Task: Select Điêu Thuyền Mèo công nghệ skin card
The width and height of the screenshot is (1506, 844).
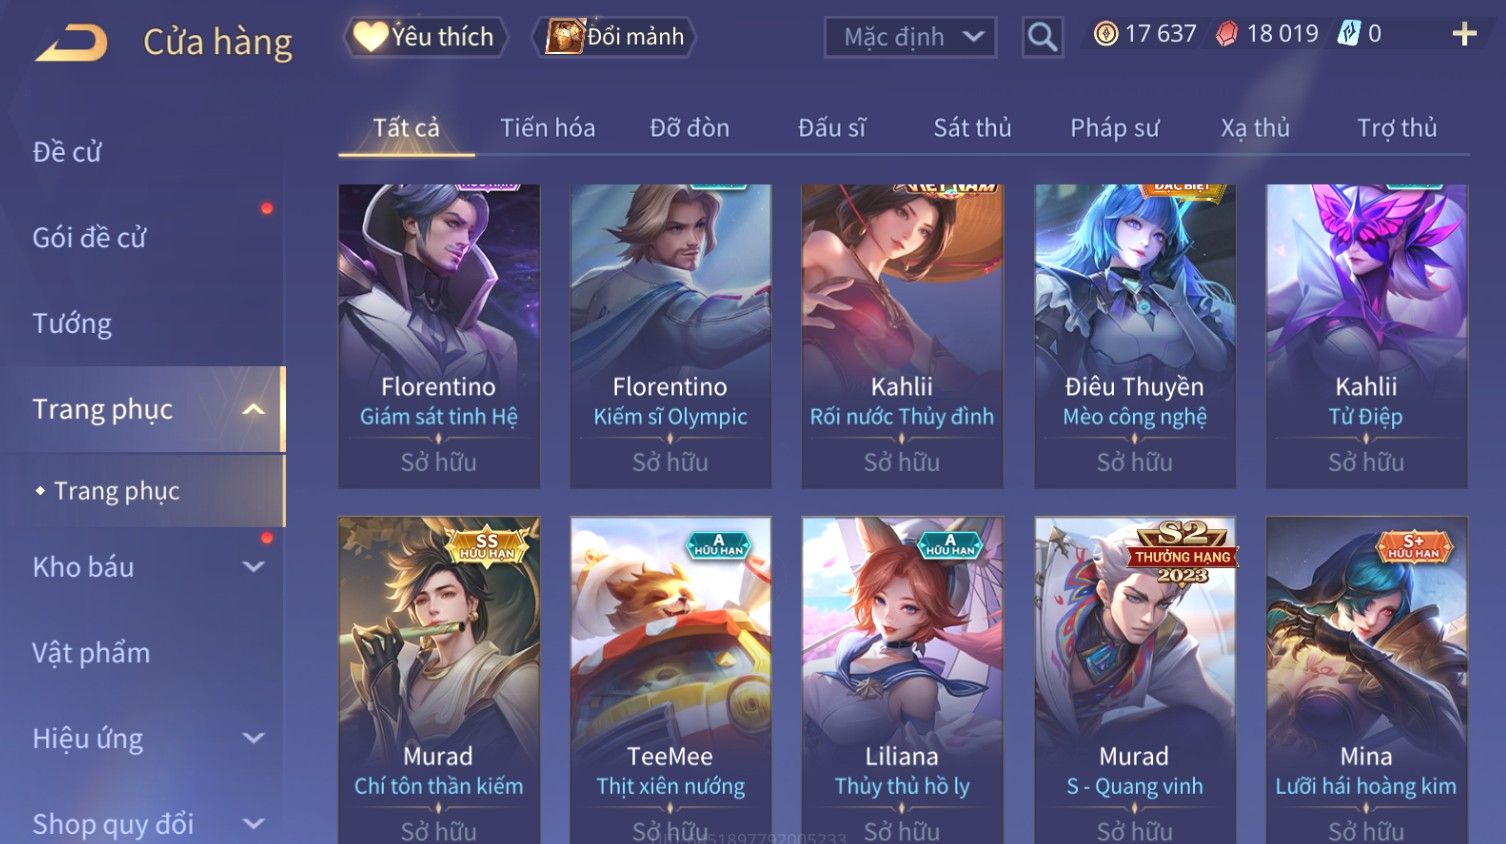Action: (1135, 336)
